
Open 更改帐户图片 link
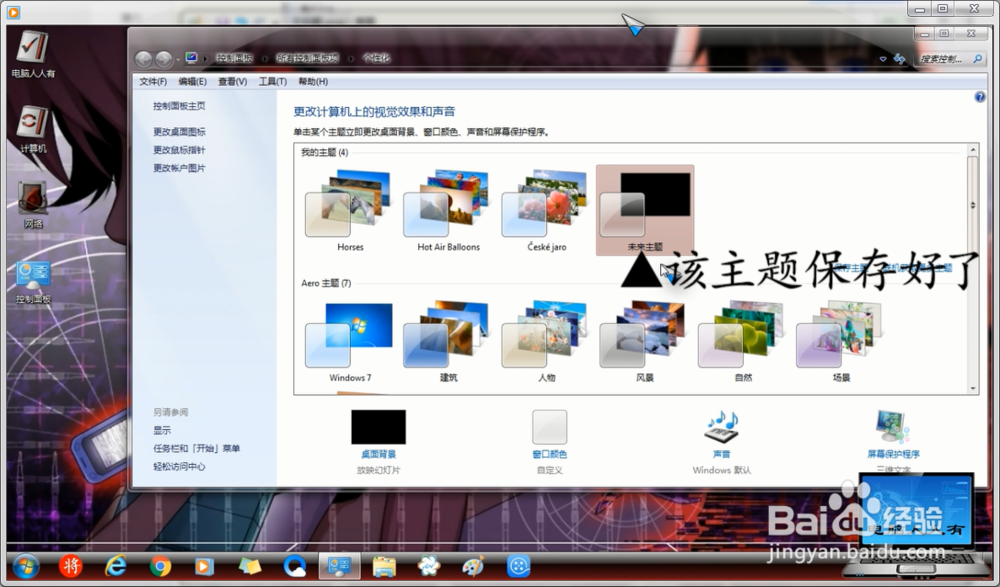pos(179,168)
